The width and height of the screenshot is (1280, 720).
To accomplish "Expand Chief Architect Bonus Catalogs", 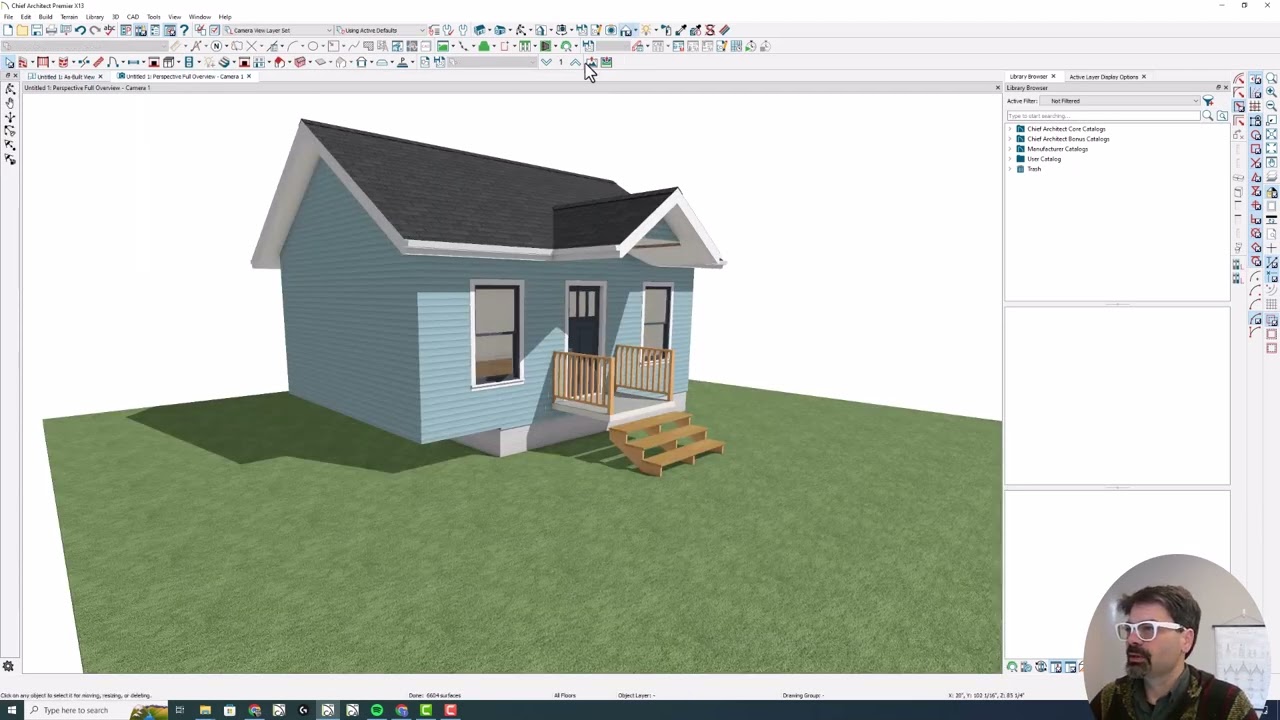I will point(1009,139).
